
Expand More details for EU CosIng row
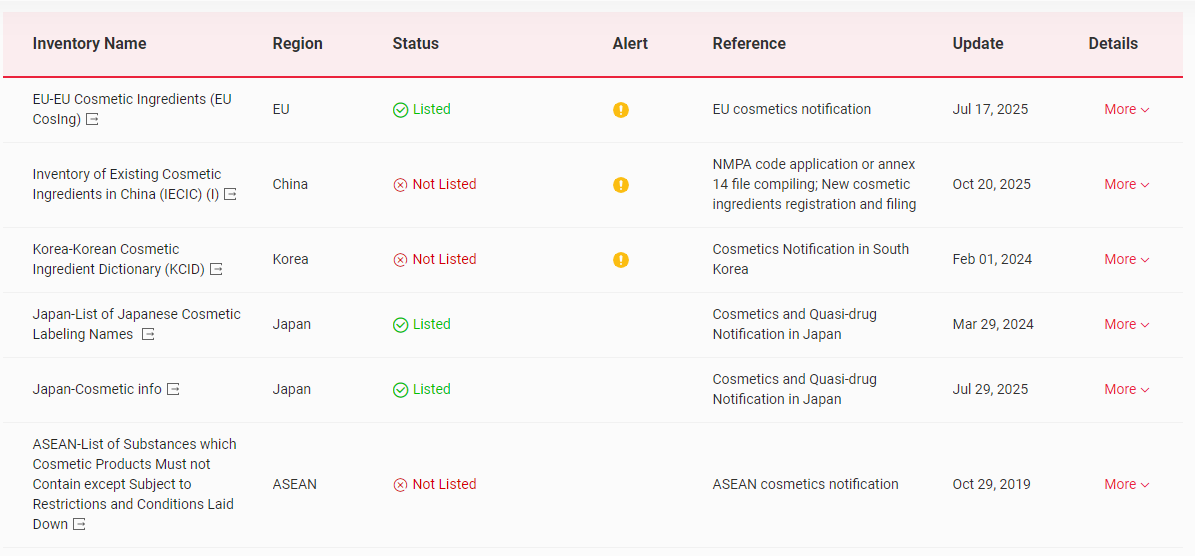pyautogui.click(x=1126, y=110)
